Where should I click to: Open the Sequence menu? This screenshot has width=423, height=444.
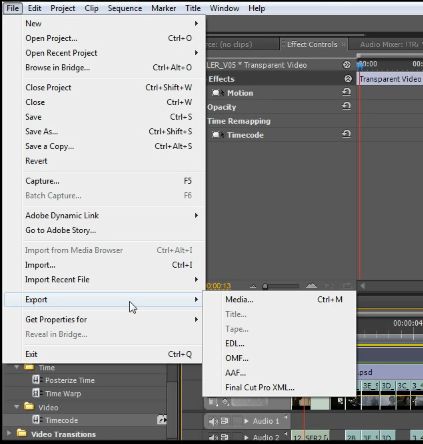point(125,8)
